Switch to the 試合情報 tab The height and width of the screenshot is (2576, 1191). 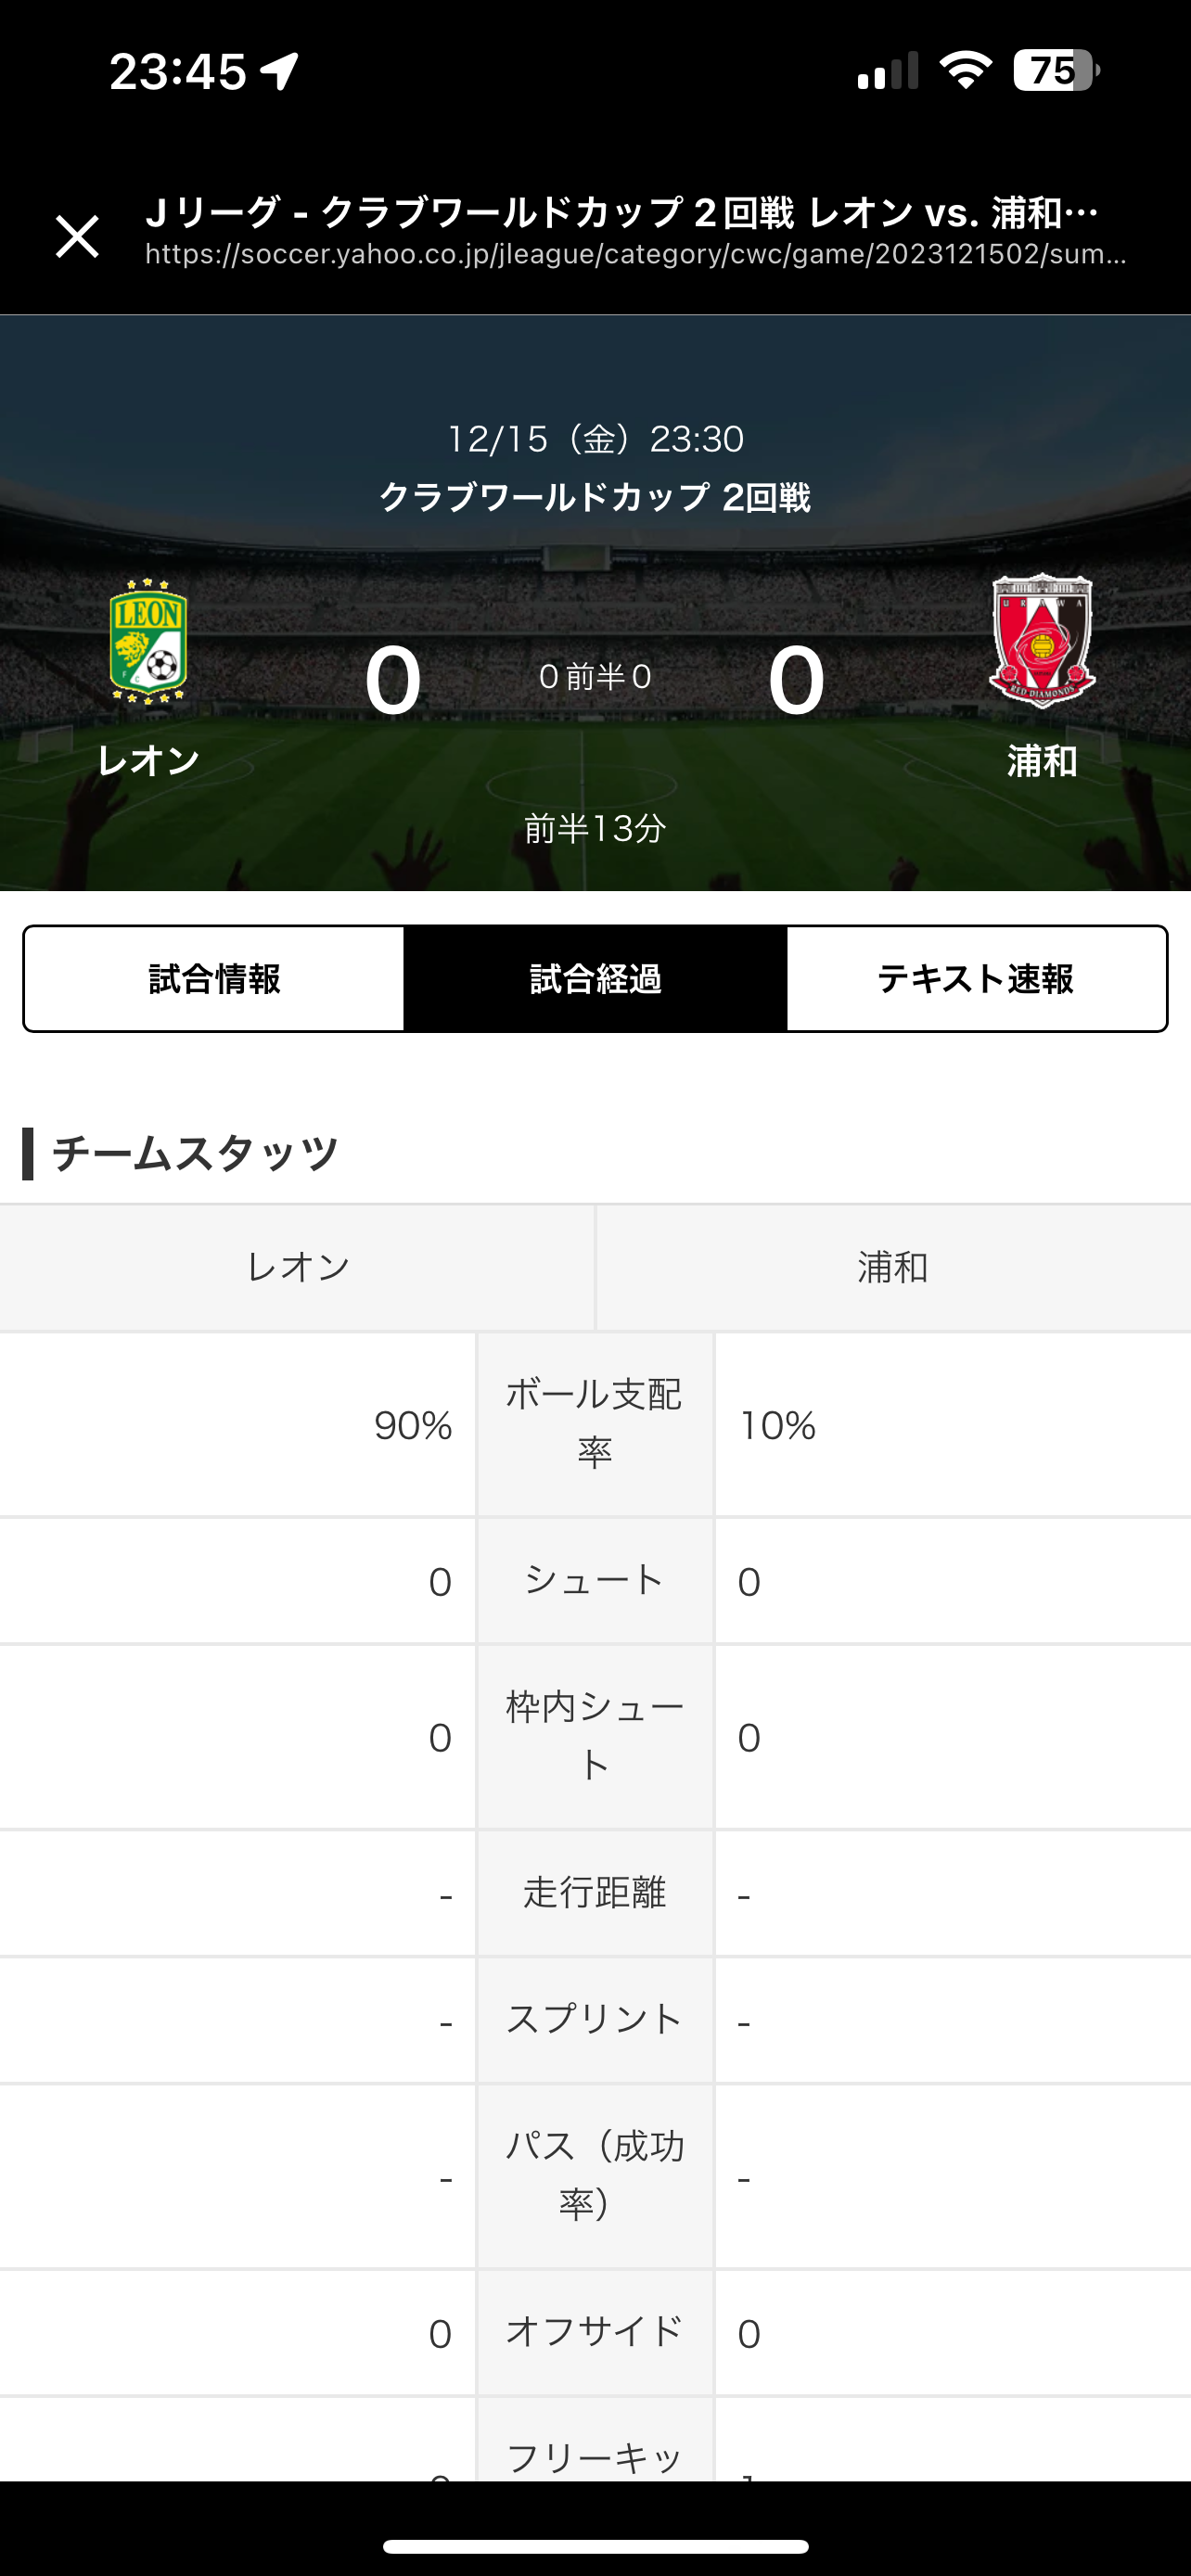(214, 979)
